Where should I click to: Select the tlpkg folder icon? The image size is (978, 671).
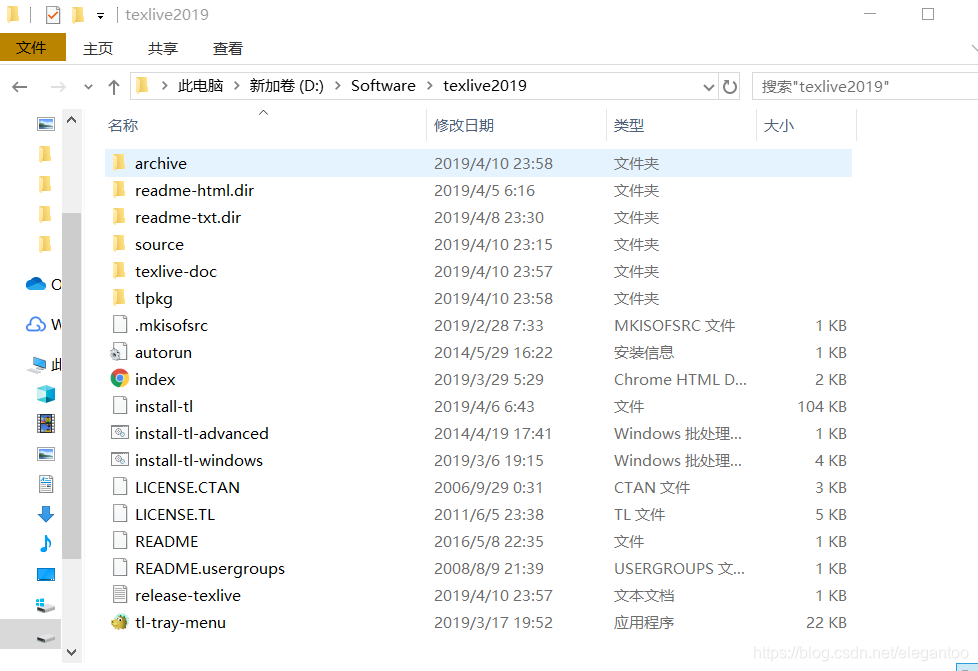tap(119, 298)
